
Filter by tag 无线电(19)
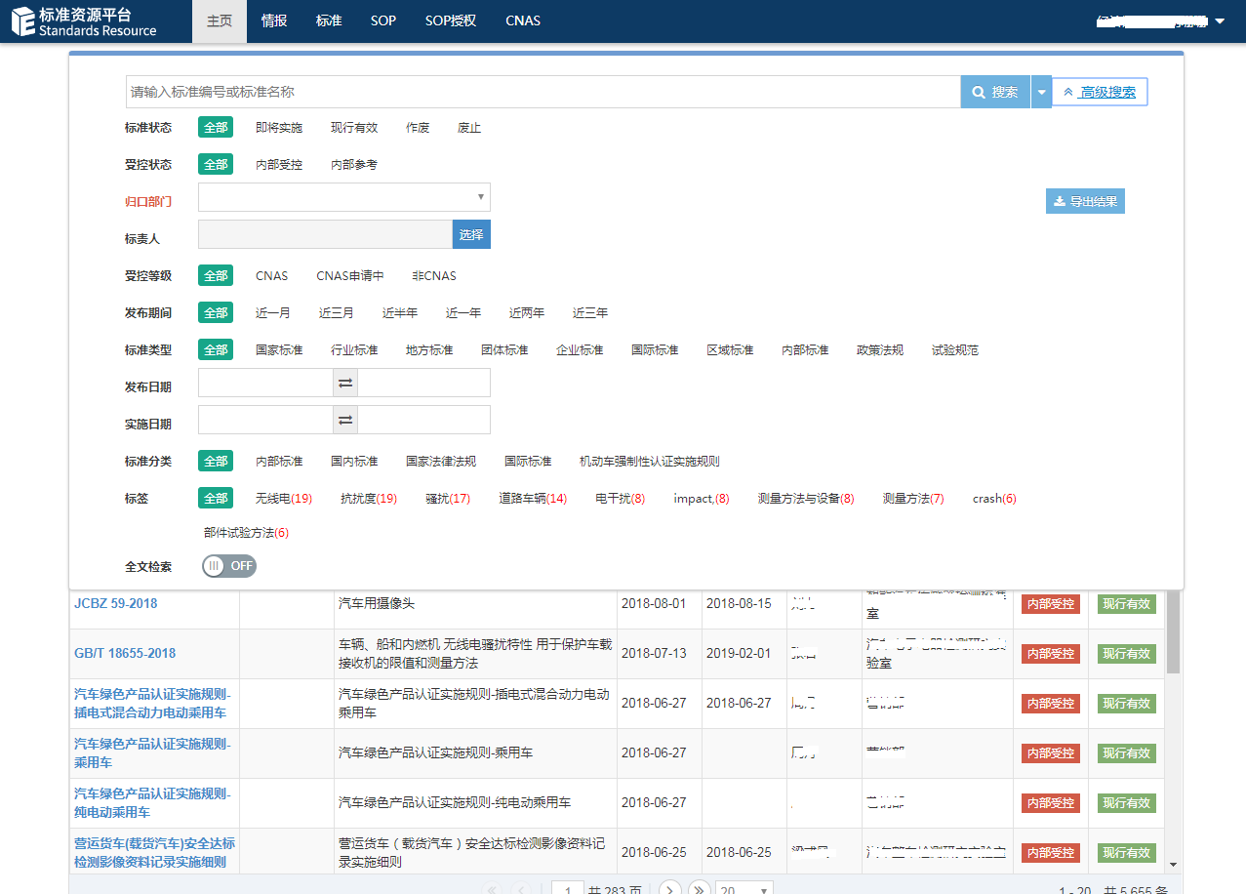[x=284, y=498]
